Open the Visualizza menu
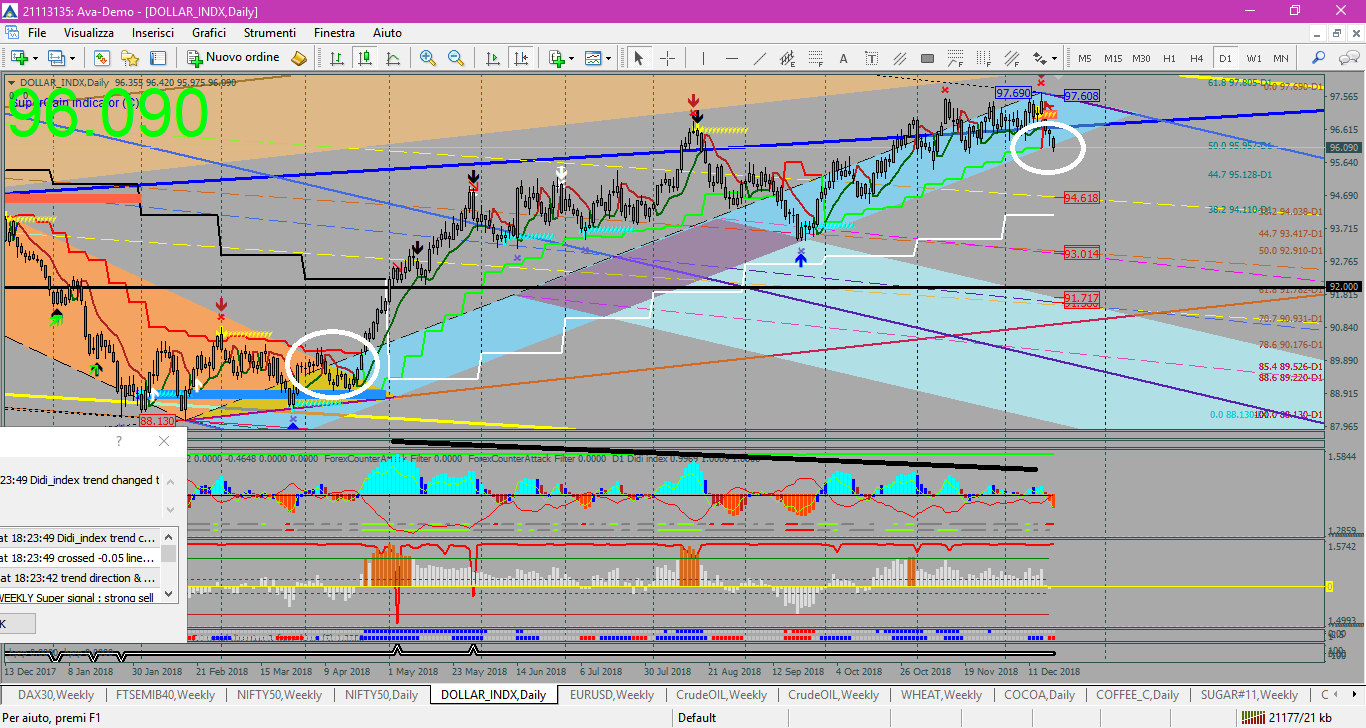 pyautogui.click(x=89, y=33)
